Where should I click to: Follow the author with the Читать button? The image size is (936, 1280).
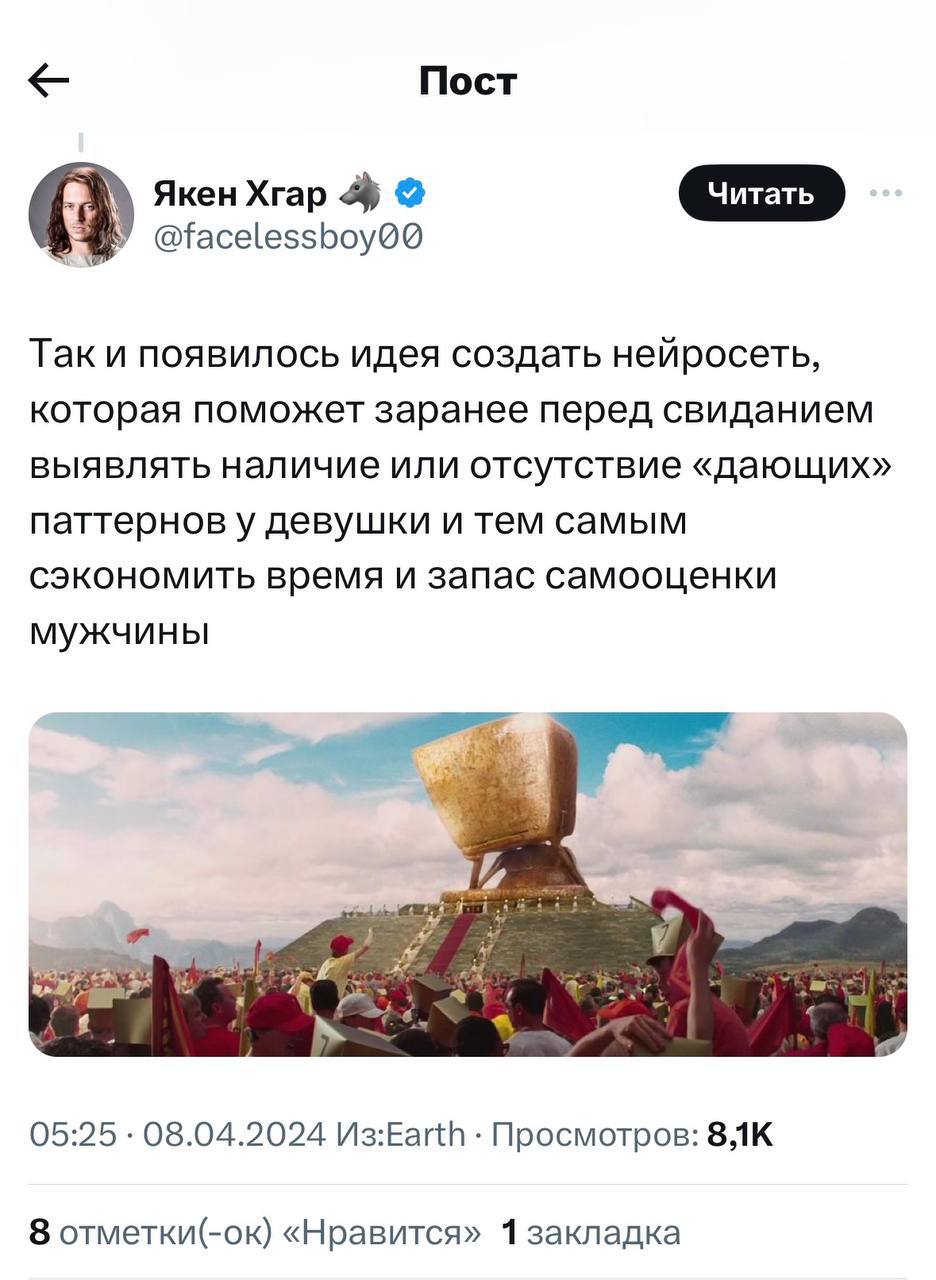click(762, 193)
